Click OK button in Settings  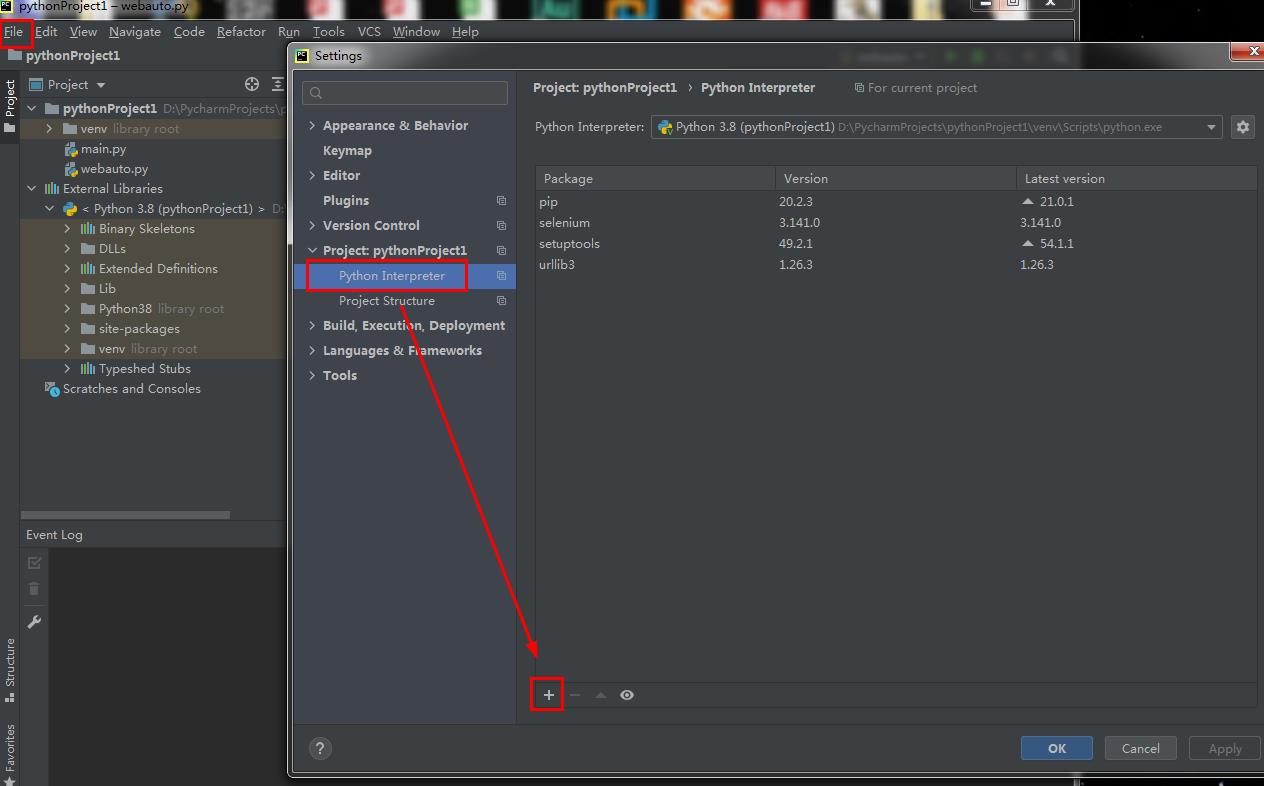point(1057,748)
